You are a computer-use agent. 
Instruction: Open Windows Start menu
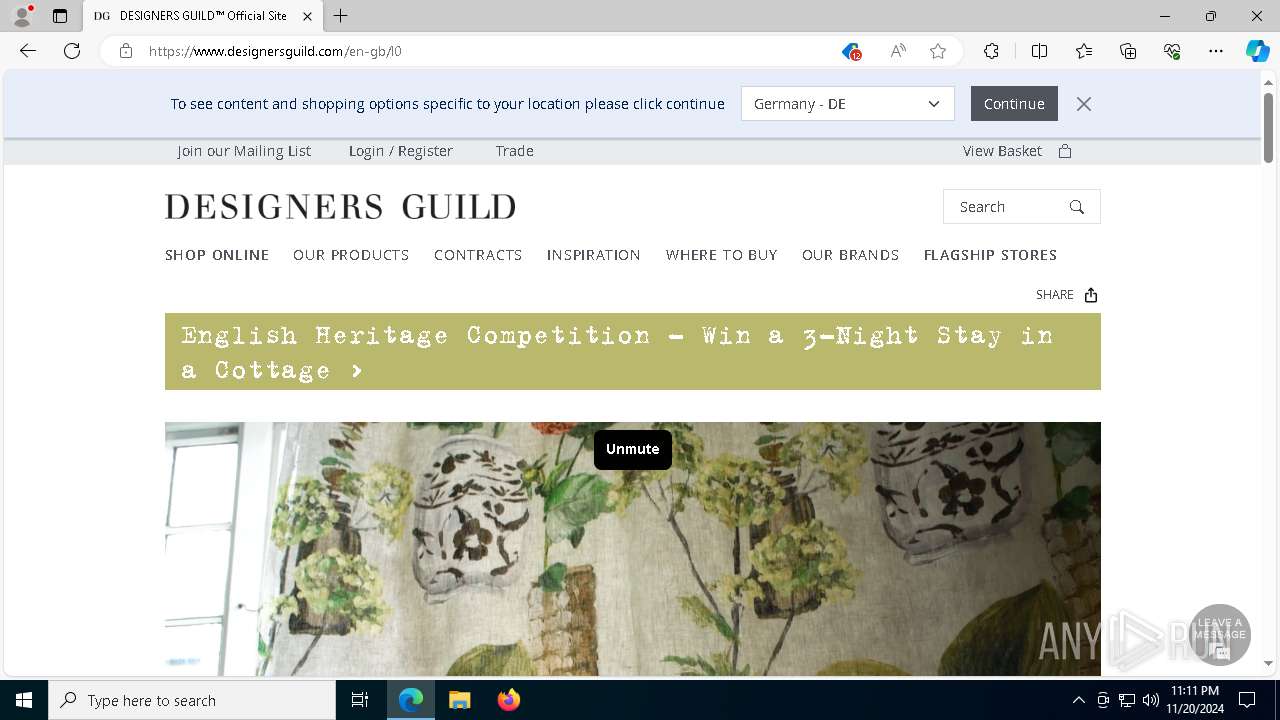[24, 700]
